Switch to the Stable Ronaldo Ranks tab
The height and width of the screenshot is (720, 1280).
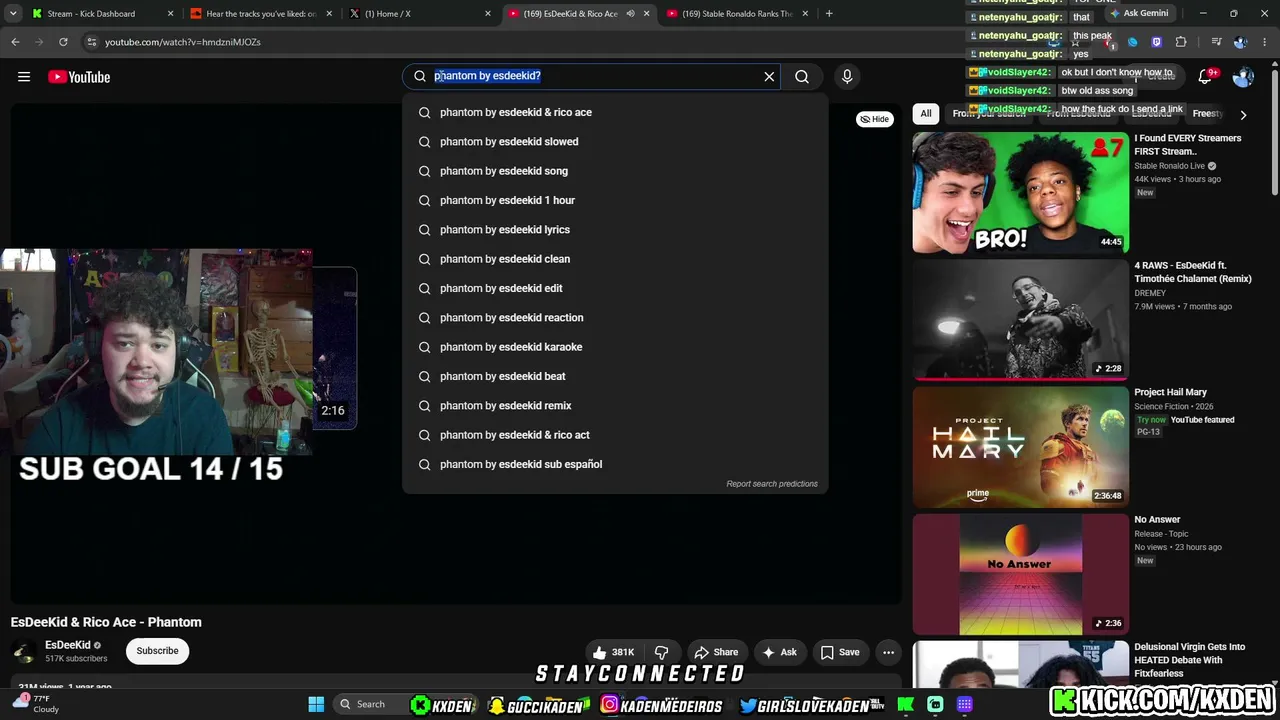[737, 14]
